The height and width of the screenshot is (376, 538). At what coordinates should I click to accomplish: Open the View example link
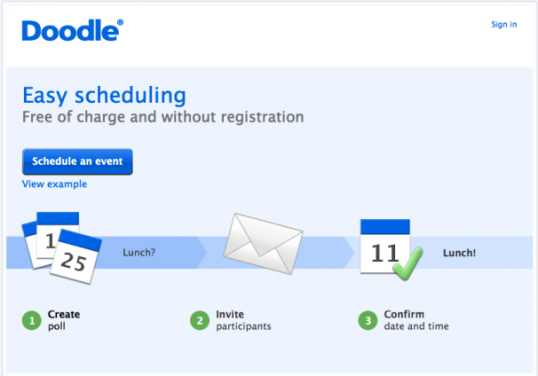(x=54, y=184)
